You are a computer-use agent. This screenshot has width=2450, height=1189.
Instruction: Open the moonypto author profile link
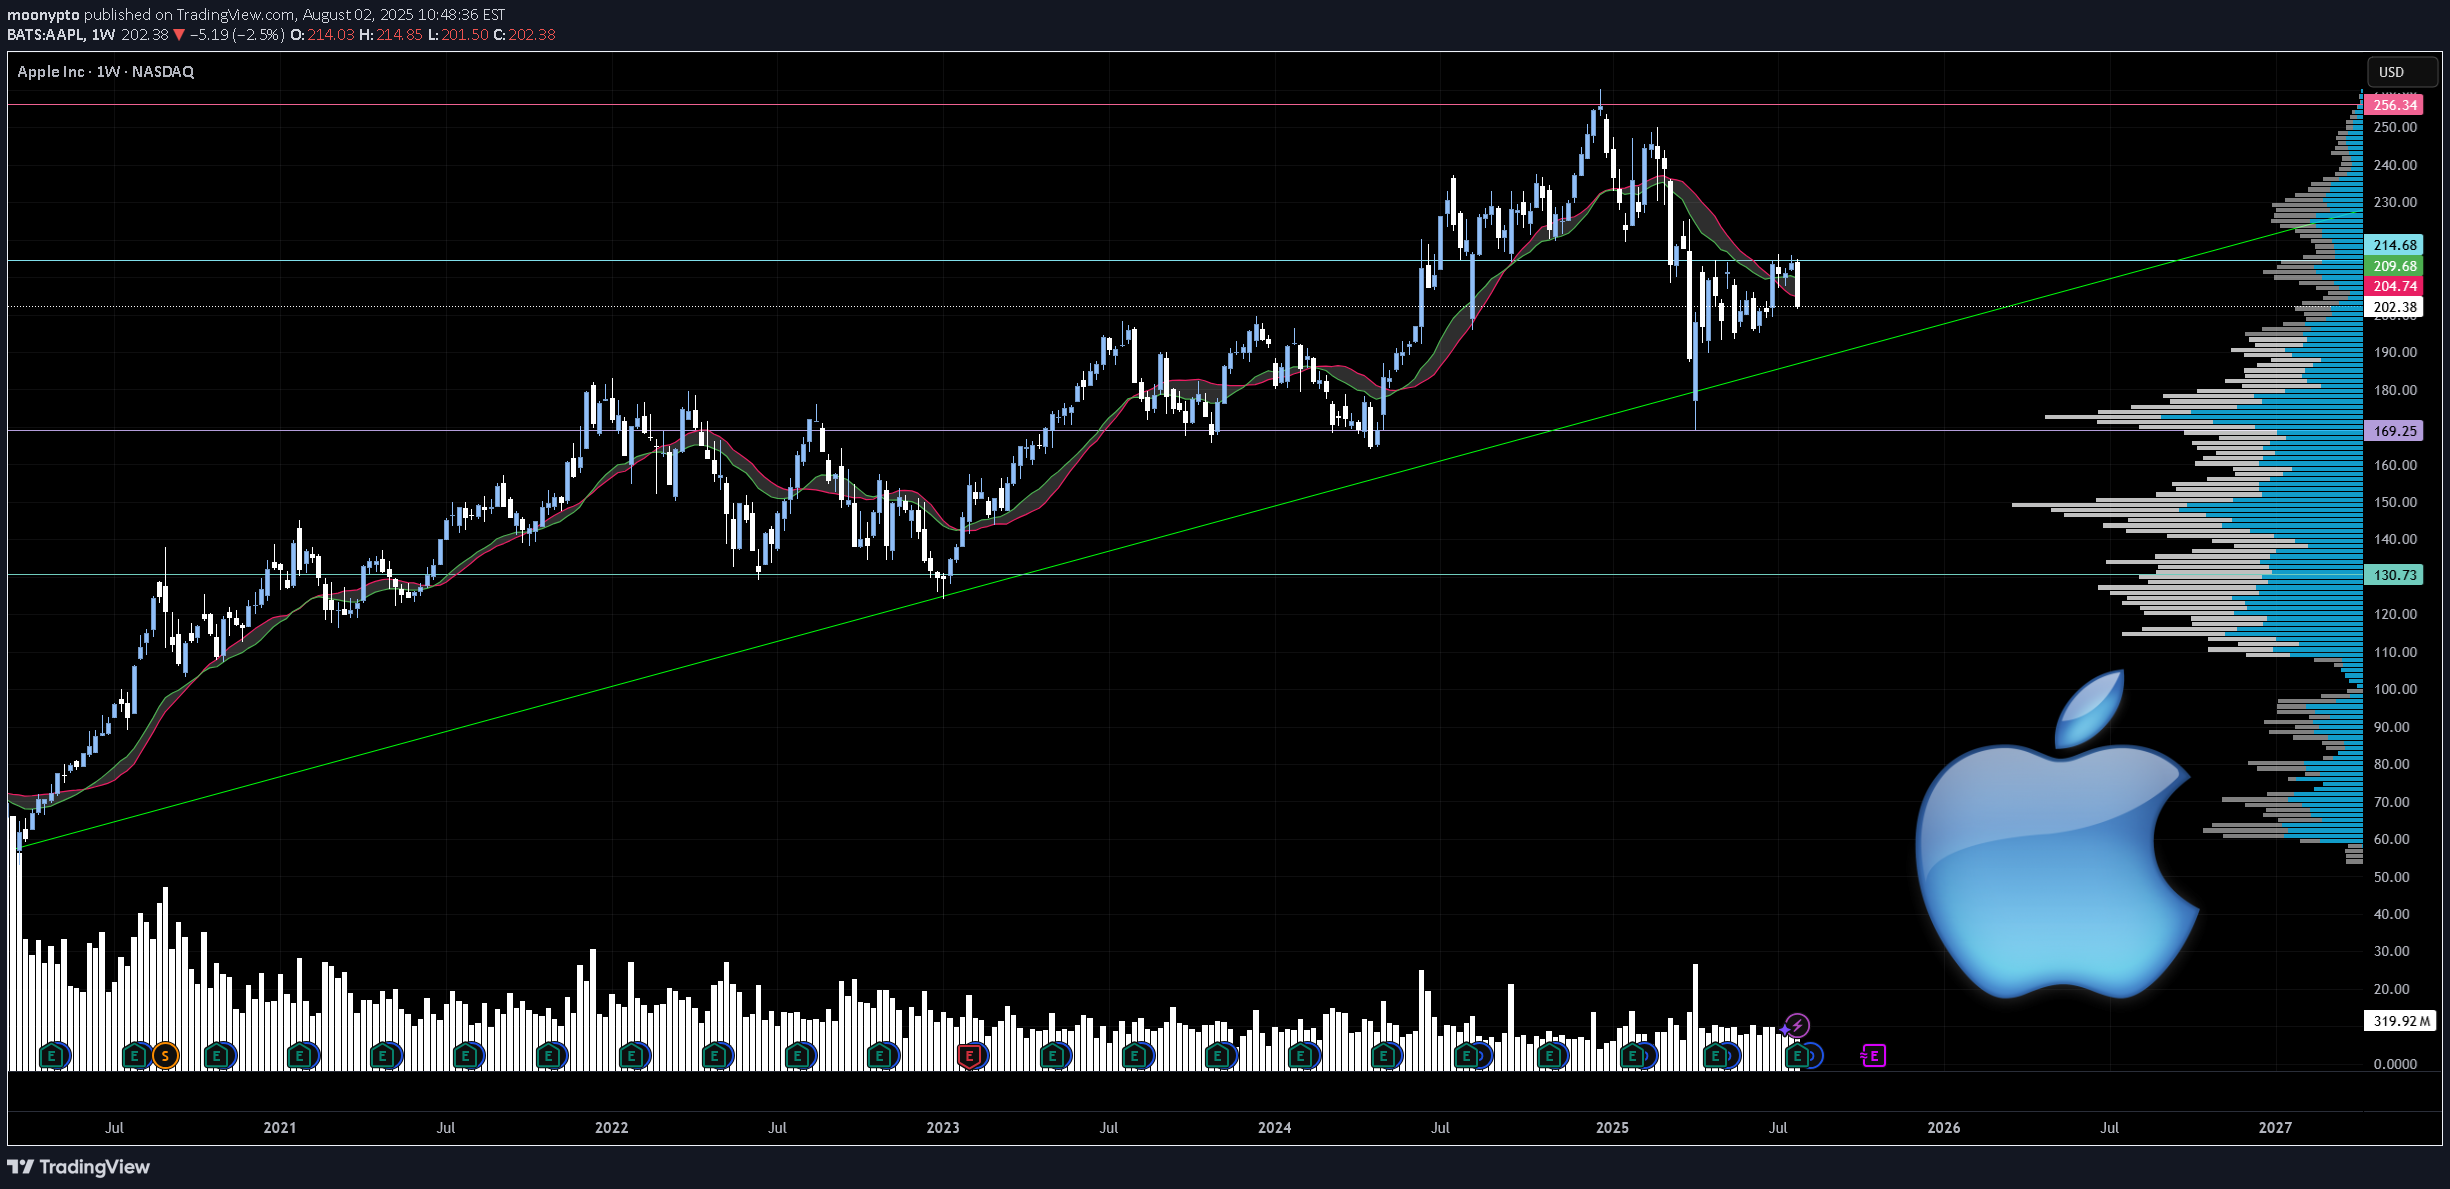click(43, 15)
